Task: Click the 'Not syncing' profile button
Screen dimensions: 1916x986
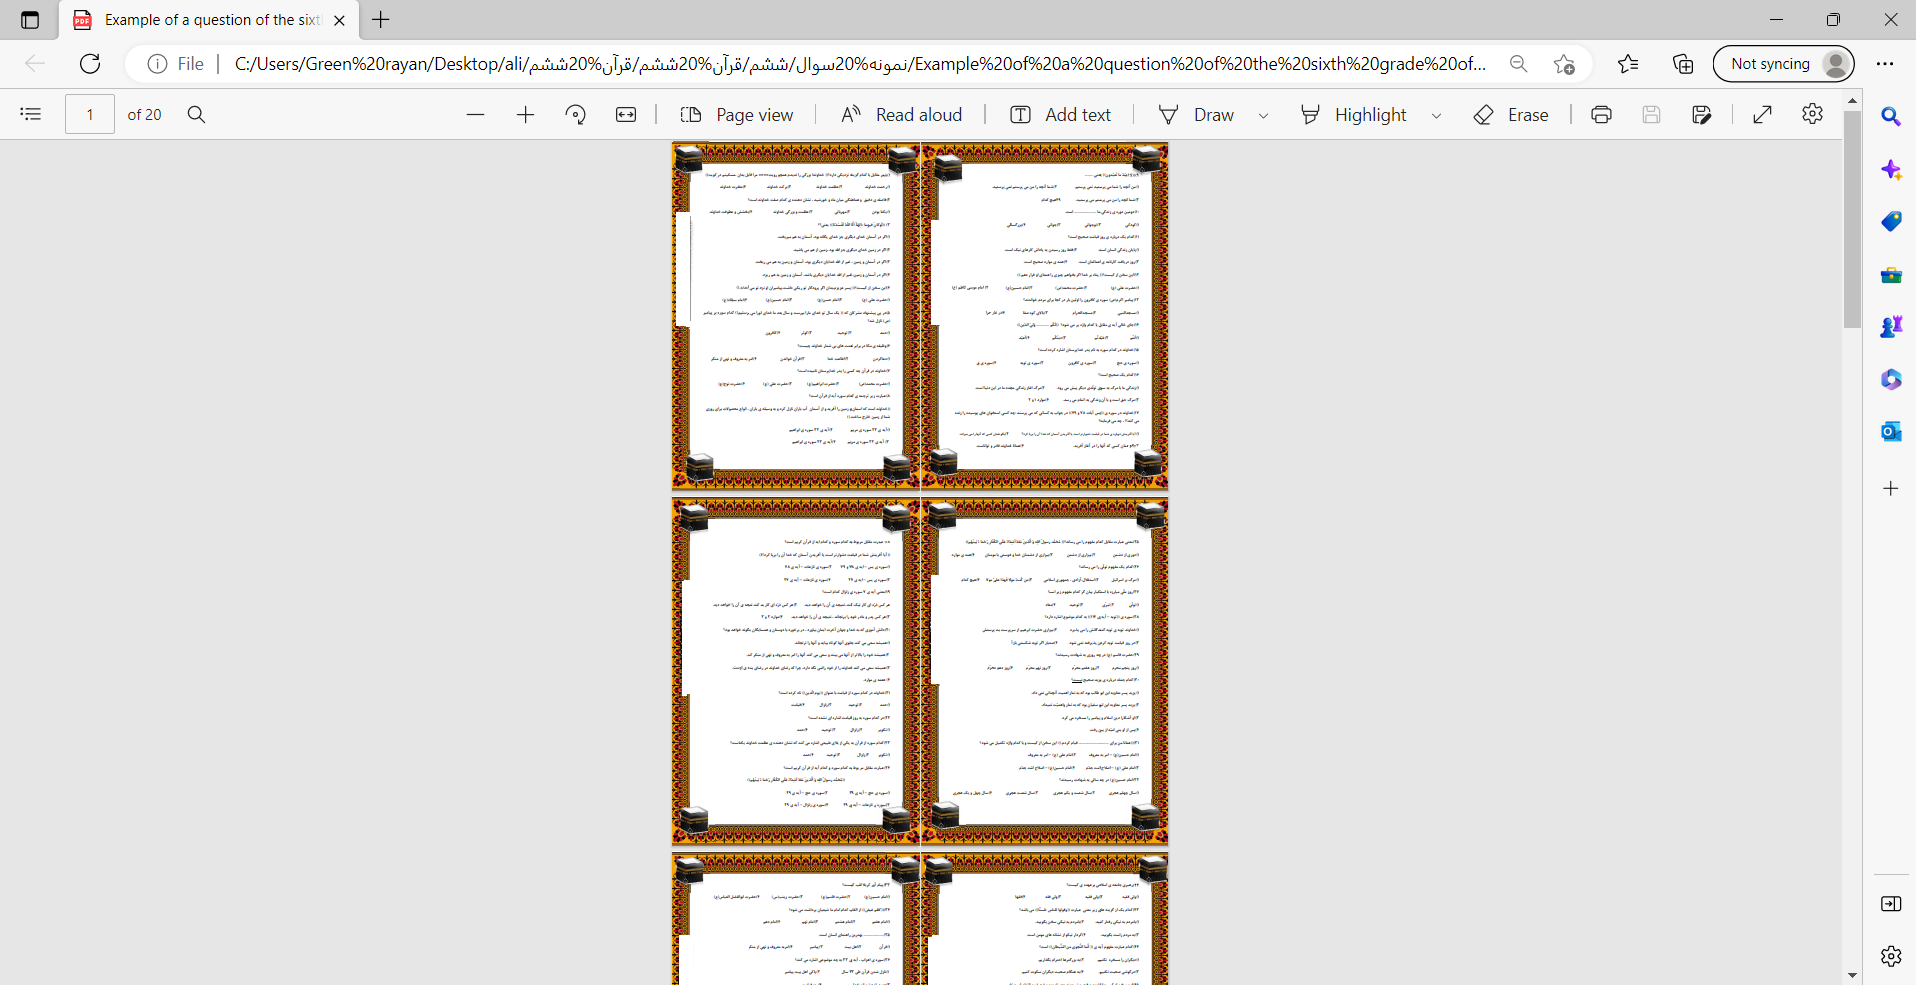Action: click(x=1783, y=64)
